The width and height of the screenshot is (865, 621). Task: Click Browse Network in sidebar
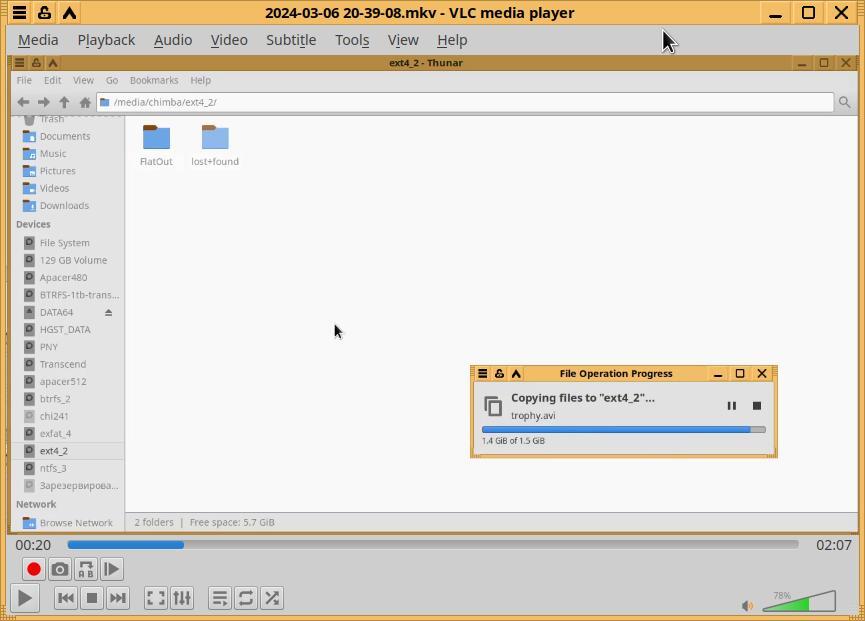pos(76,523)
